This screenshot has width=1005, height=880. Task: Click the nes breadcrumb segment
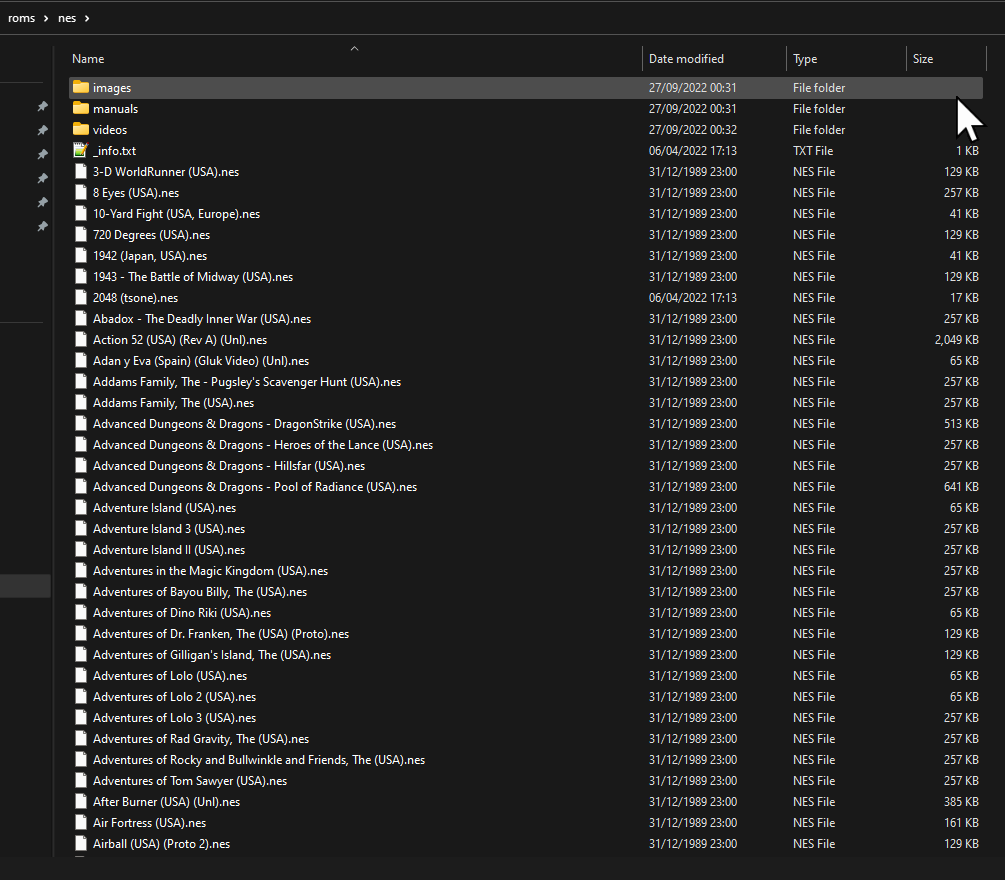point(67,18)
